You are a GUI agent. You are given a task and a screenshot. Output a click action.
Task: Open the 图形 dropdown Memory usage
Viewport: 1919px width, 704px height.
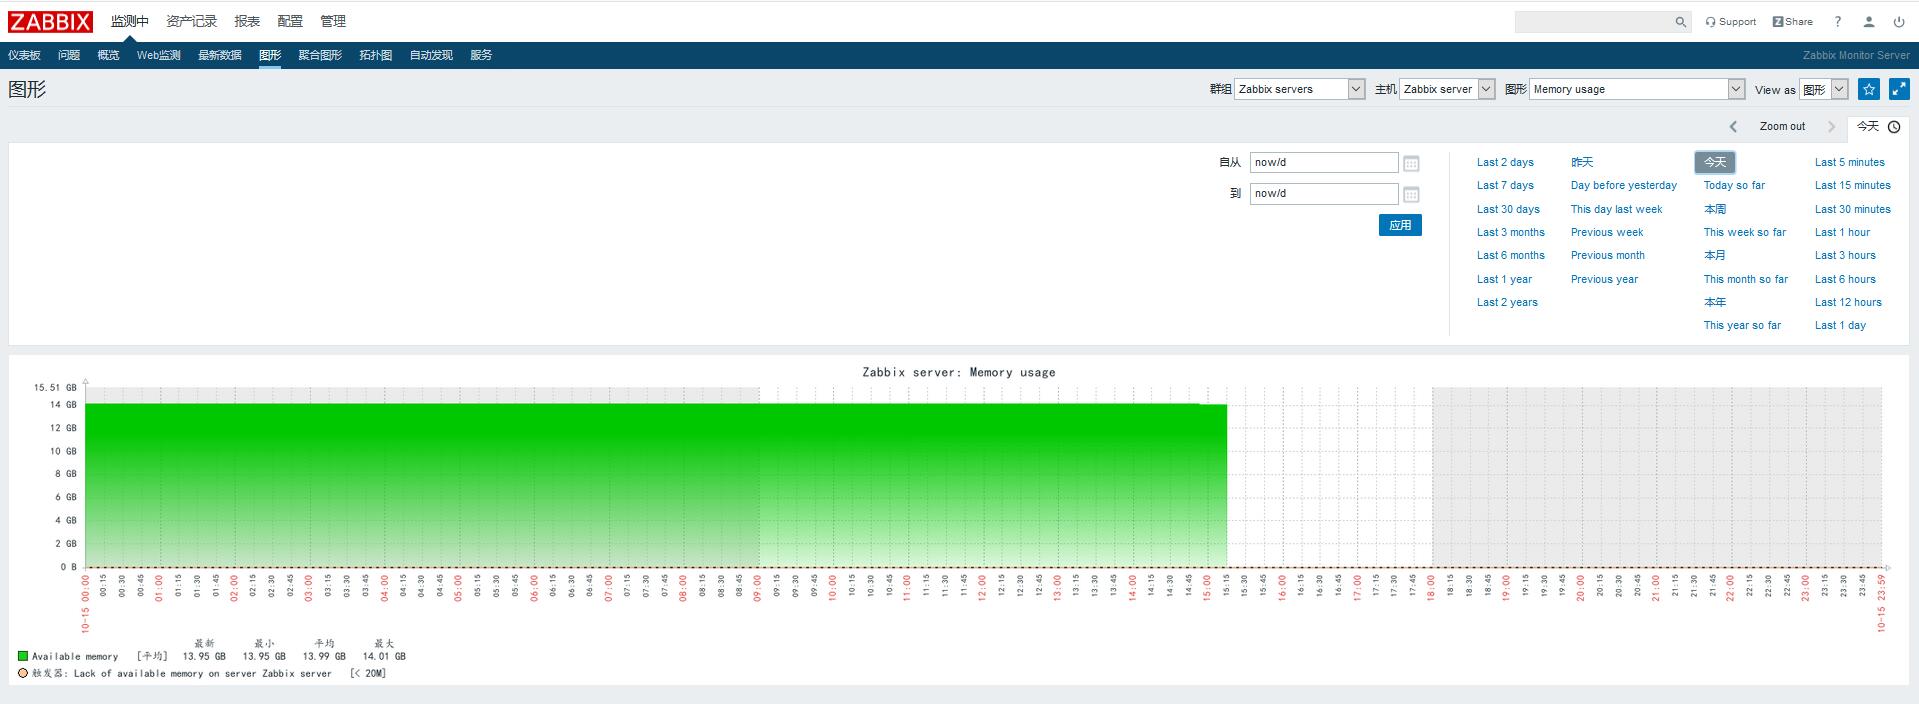click(1637, 89)
